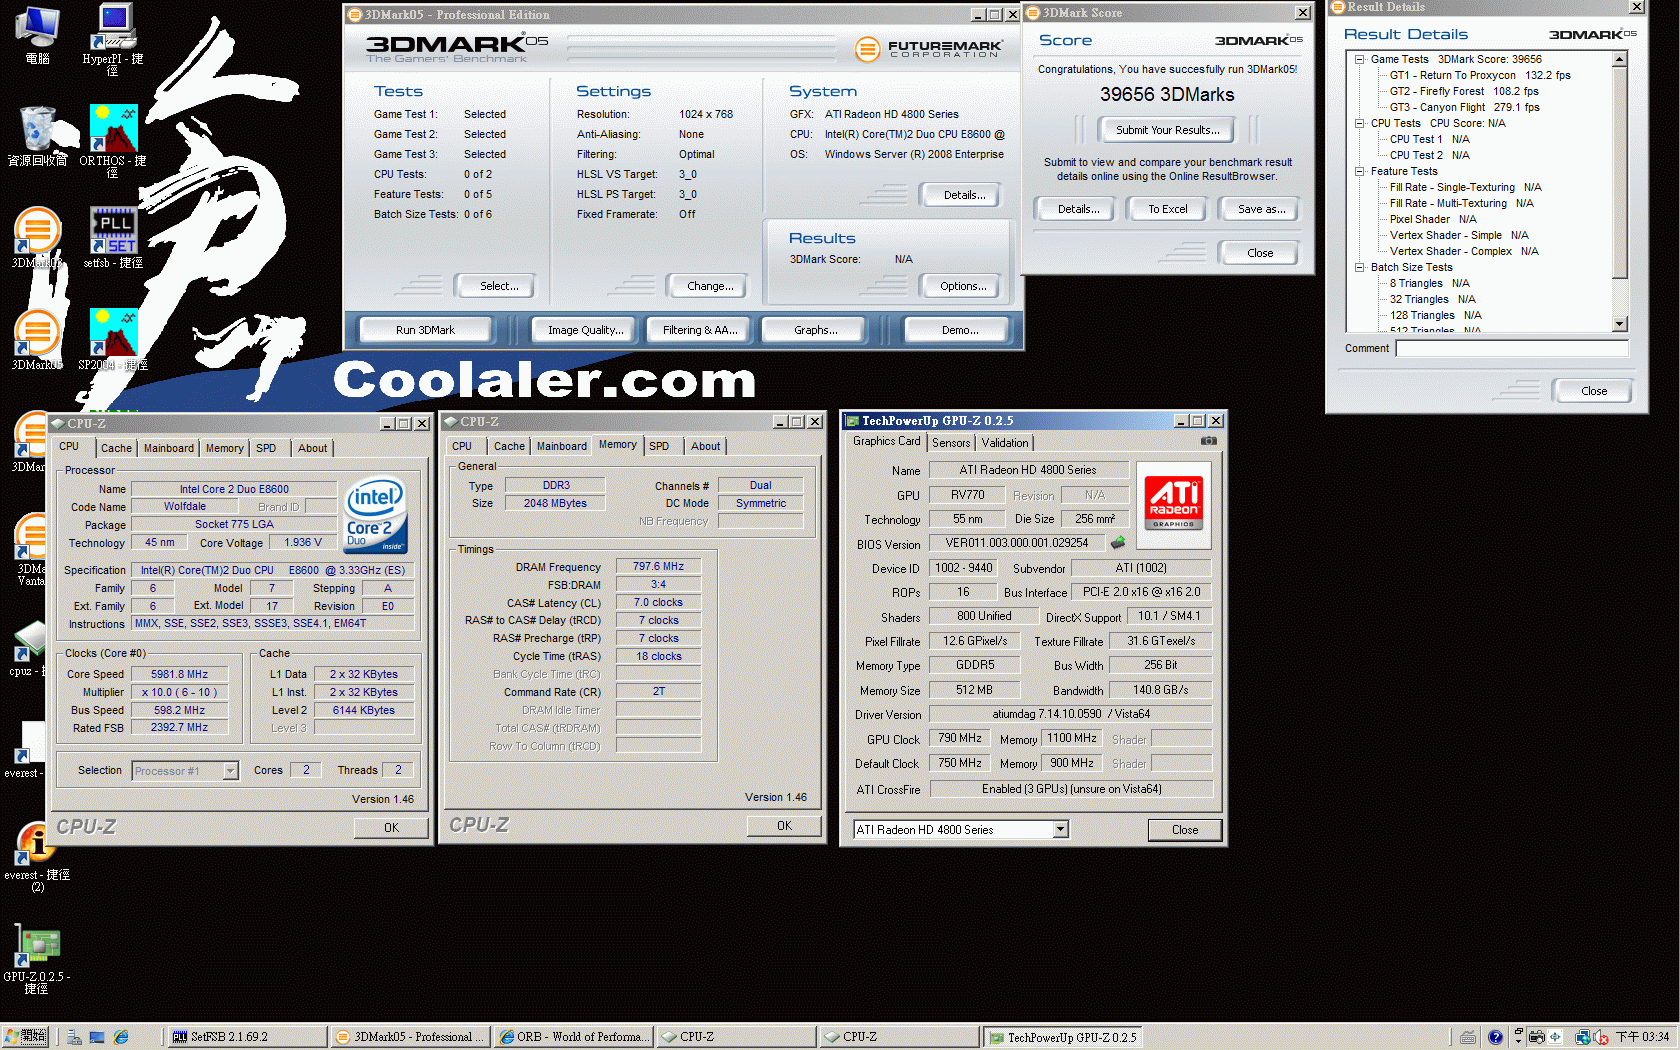
Task: Select 'Pixel Shader' row in Result Details
Action: (x=1432, y=219)
